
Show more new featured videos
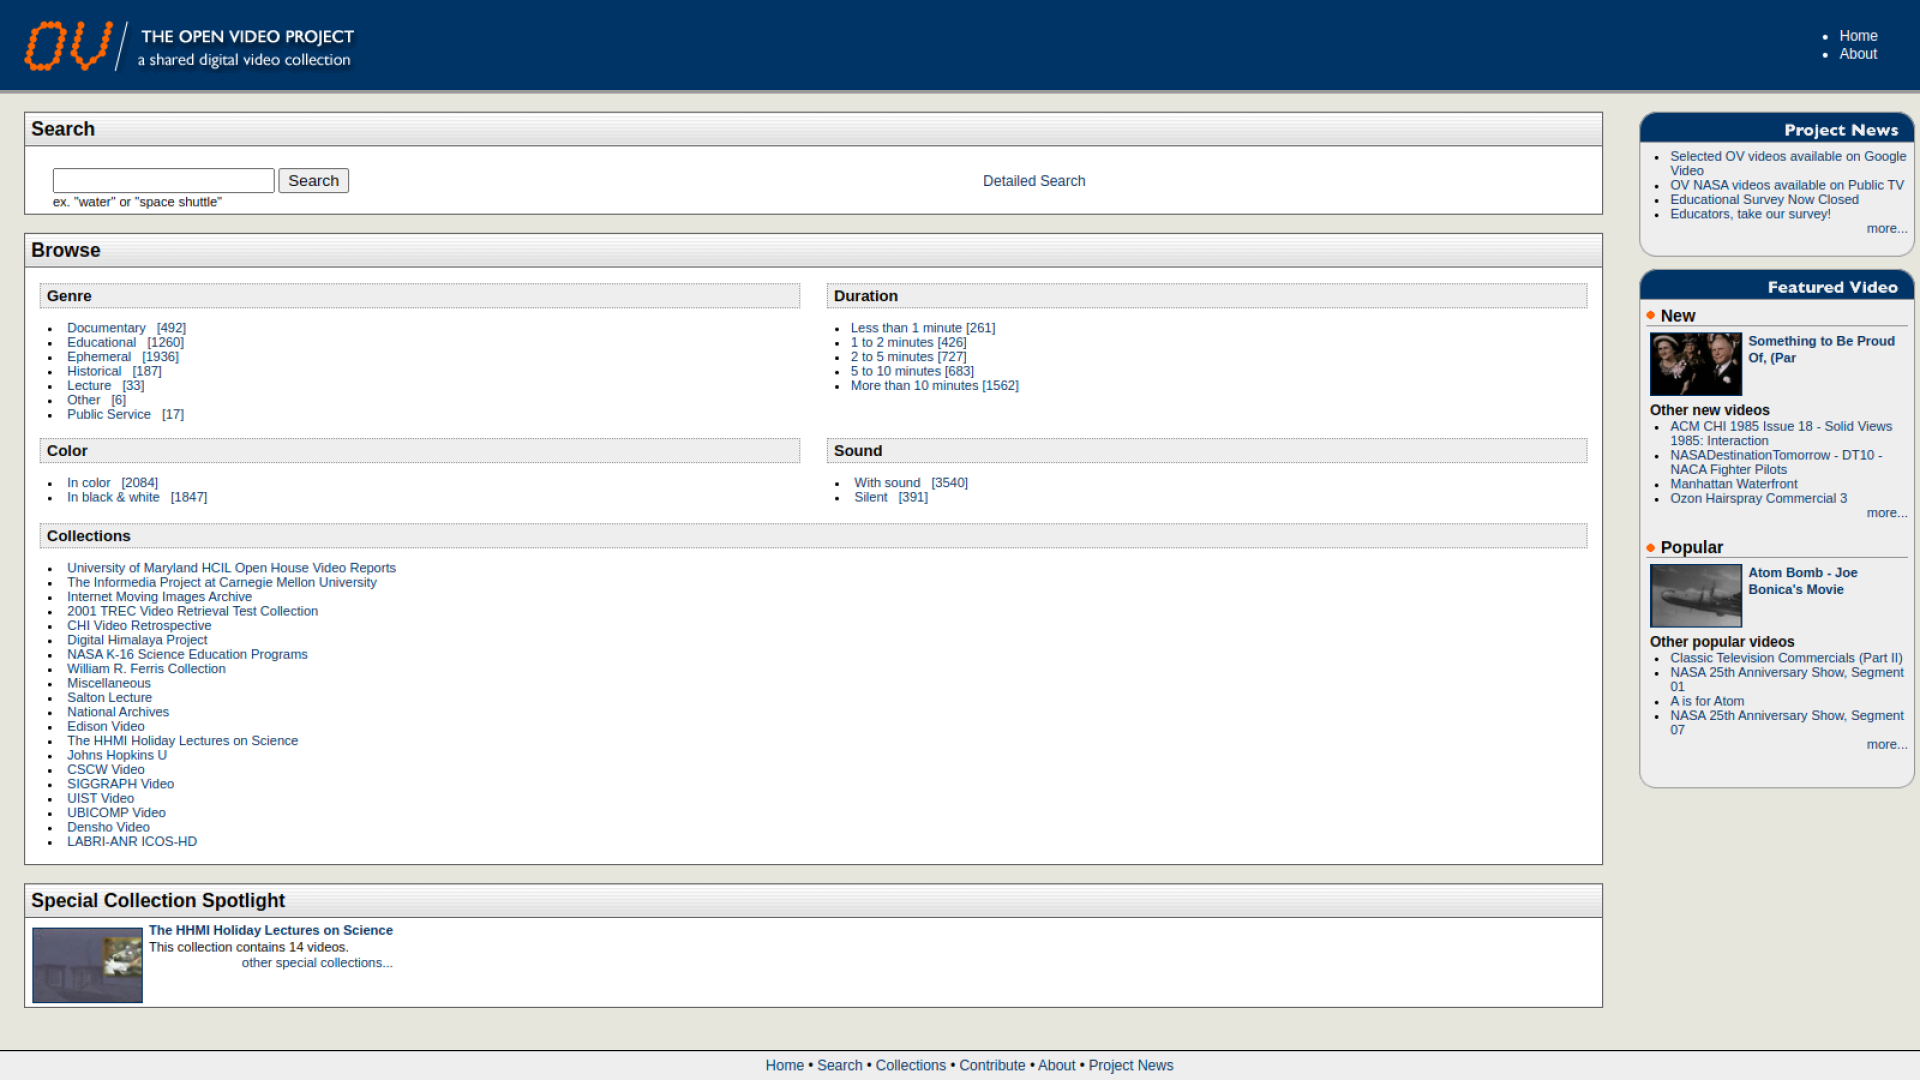coord(1886,513)
